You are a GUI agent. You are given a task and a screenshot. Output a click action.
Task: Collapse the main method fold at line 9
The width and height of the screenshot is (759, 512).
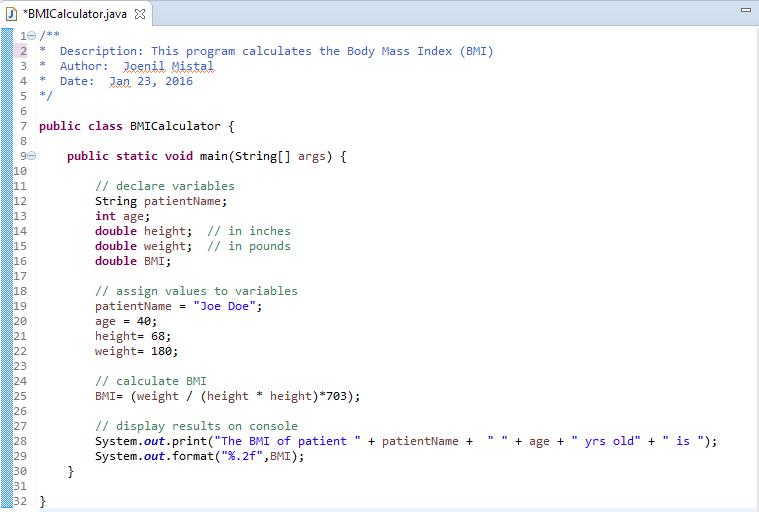tap(31, 155)
